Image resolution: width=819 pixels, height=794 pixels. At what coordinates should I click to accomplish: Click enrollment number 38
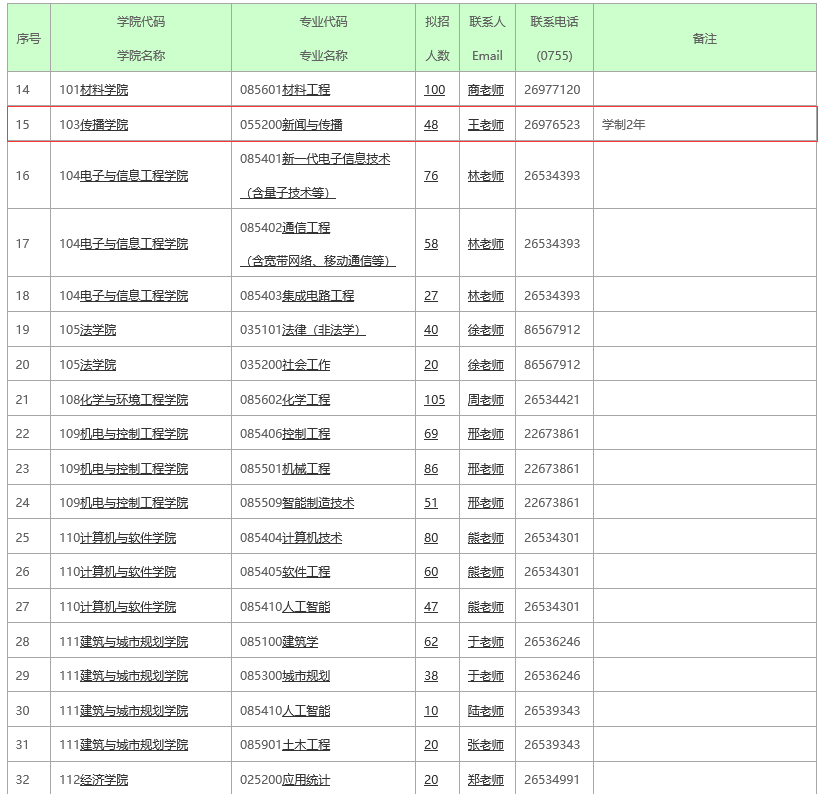coord(431,675)
